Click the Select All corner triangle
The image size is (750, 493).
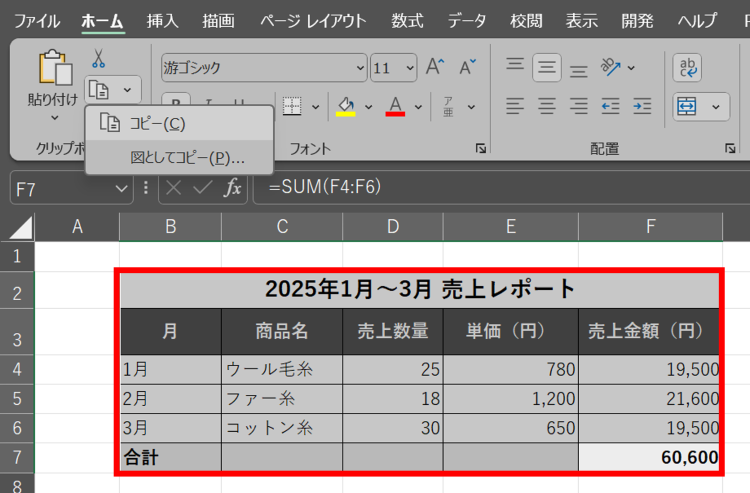pyautogui.click(x=22, y=227)
